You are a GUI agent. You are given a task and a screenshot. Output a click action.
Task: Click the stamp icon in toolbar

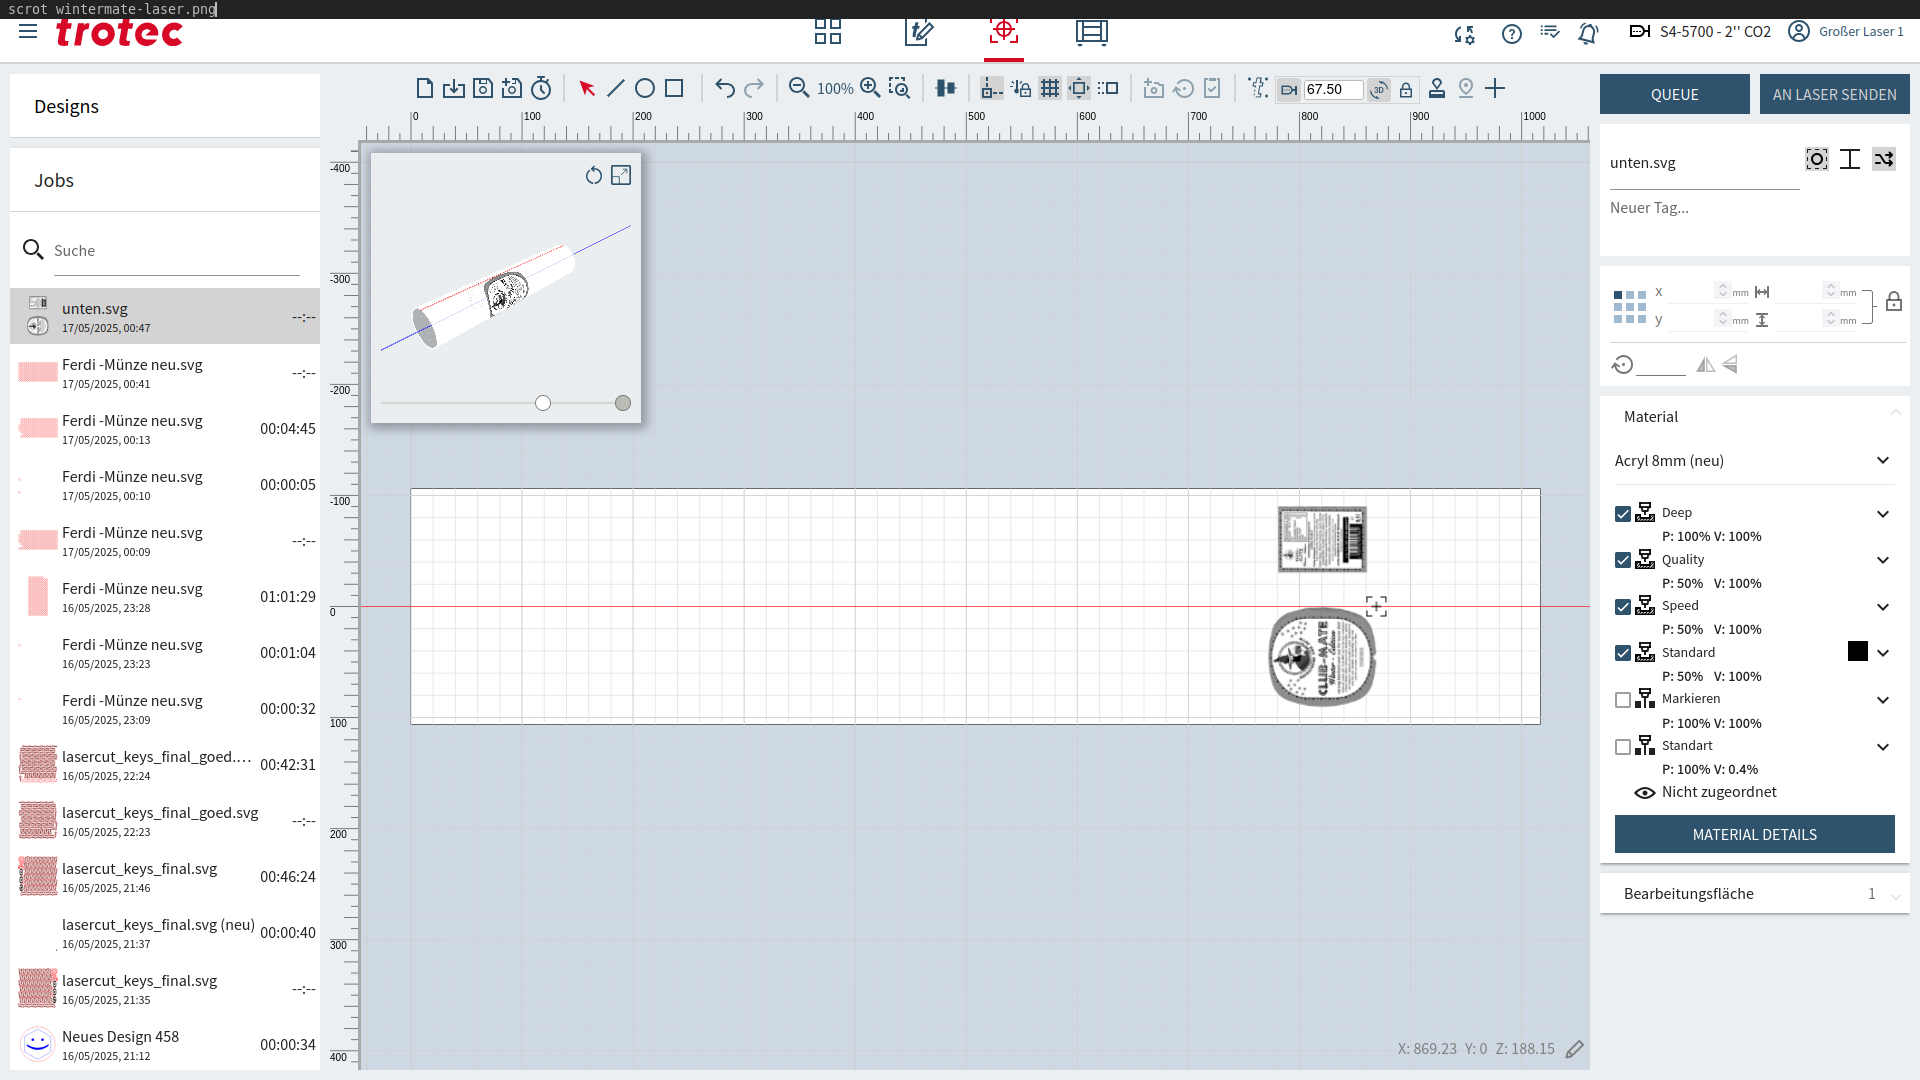1437,89
